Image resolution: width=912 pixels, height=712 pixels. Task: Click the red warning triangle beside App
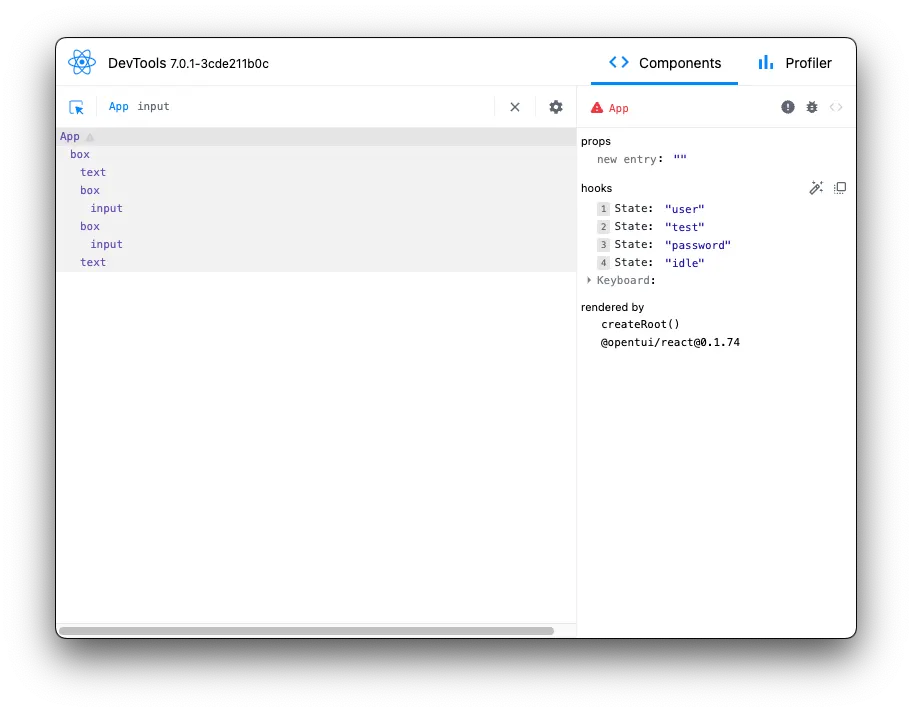[597, 108]
